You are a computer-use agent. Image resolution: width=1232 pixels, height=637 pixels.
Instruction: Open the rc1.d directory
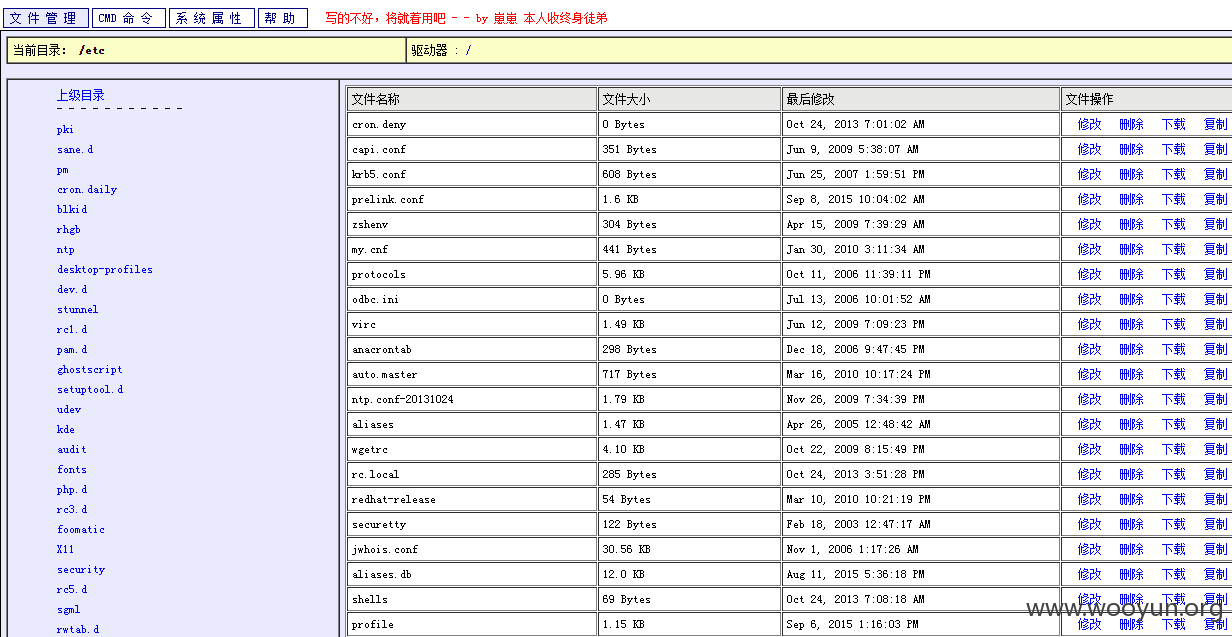[72, 330]
